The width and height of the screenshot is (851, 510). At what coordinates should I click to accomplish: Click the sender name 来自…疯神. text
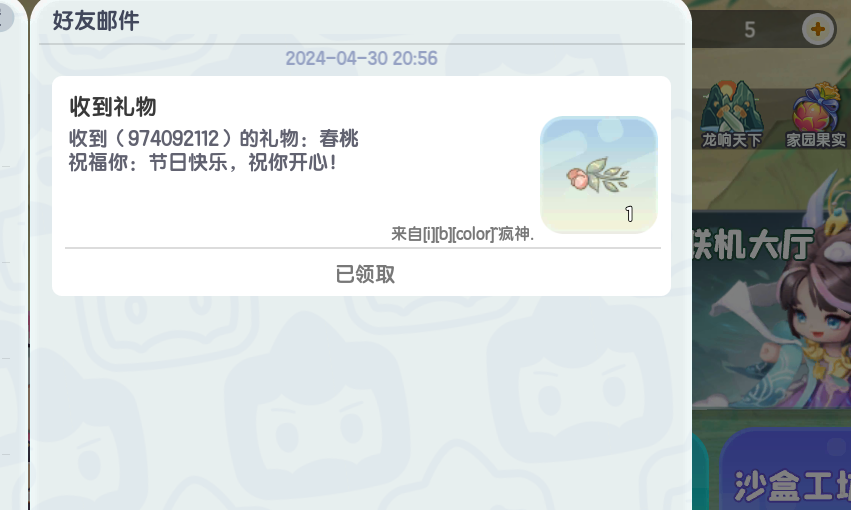pyautogui.click(x=462, y=234)
